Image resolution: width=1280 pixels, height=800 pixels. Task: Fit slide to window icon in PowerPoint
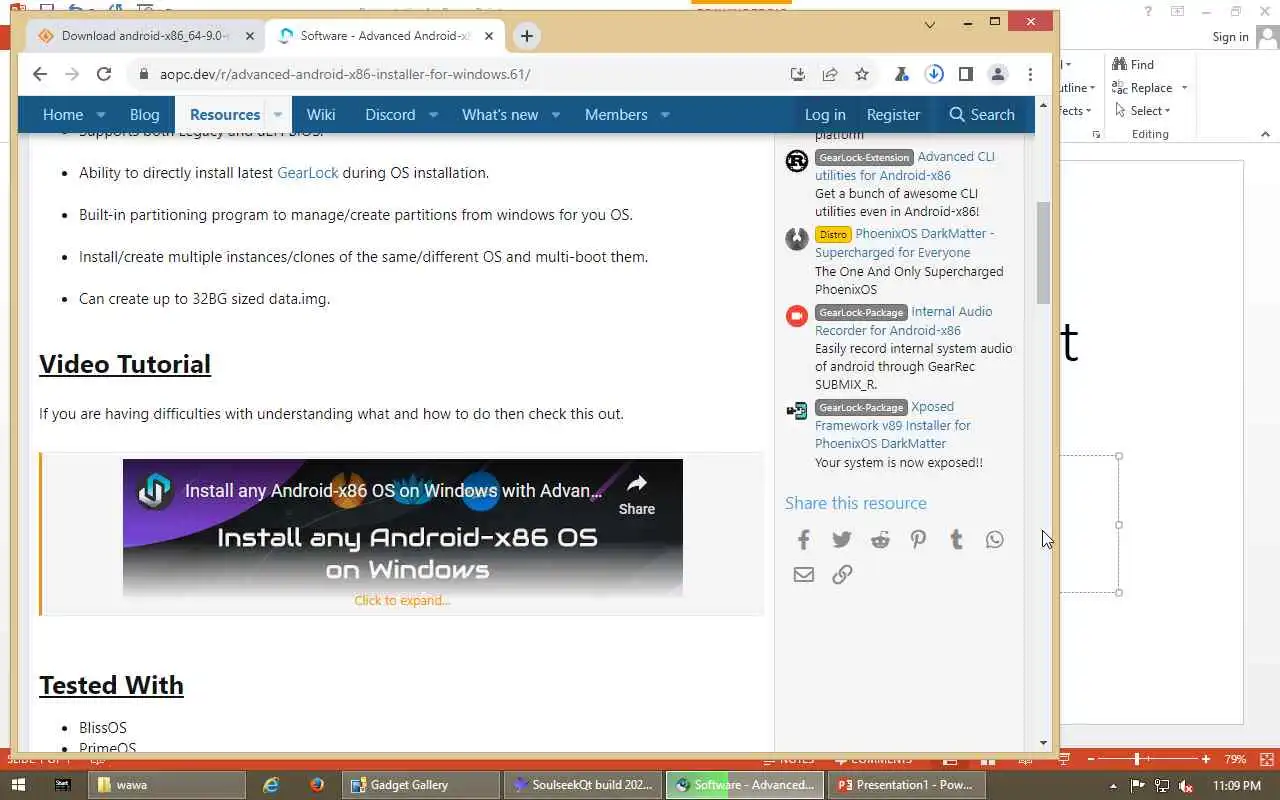[1265, 760]
